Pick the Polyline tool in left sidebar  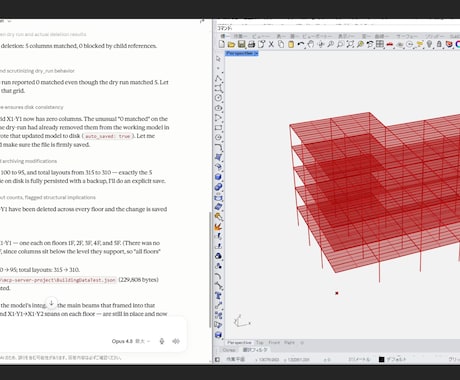point(218,79)
